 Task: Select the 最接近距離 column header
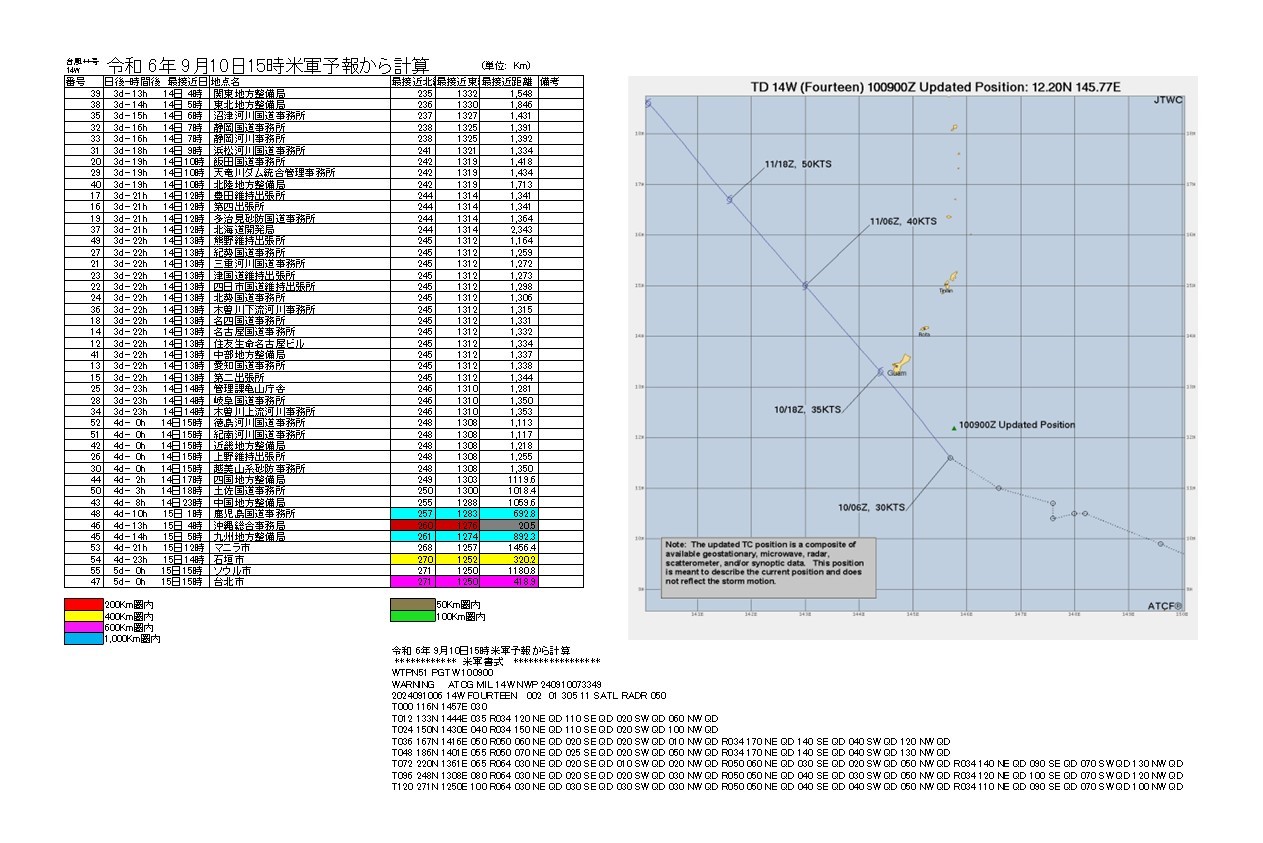[x=508, y=82]
